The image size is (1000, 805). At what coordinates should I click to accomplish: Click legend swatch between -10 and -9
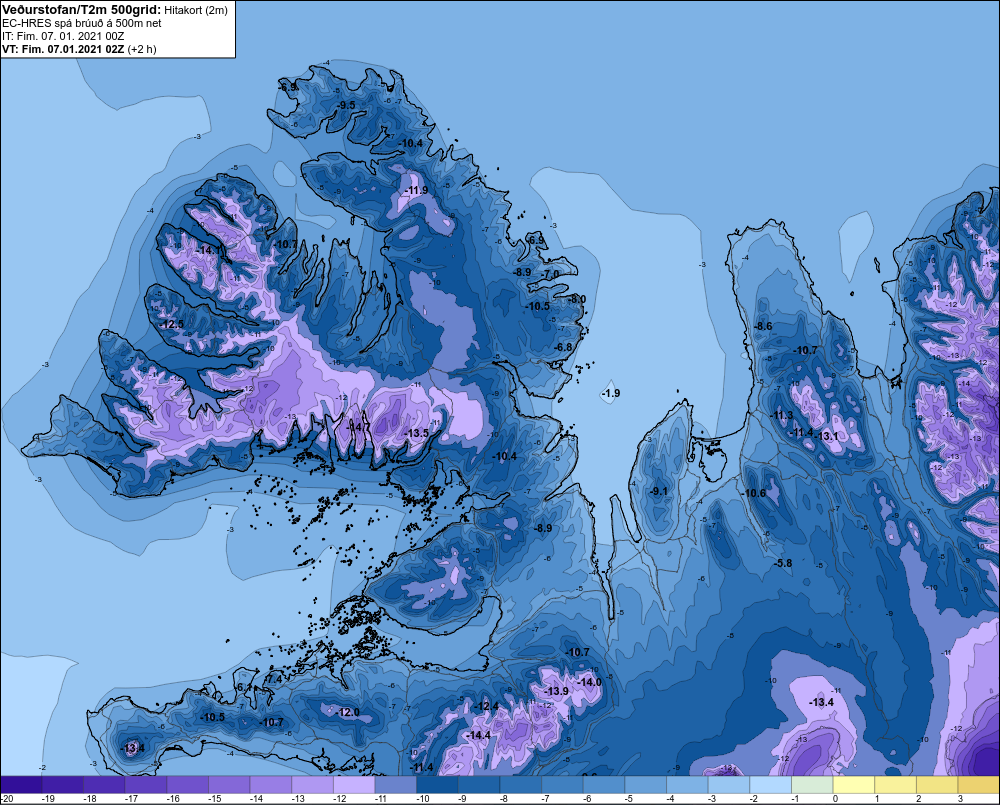tap(438, 785)
